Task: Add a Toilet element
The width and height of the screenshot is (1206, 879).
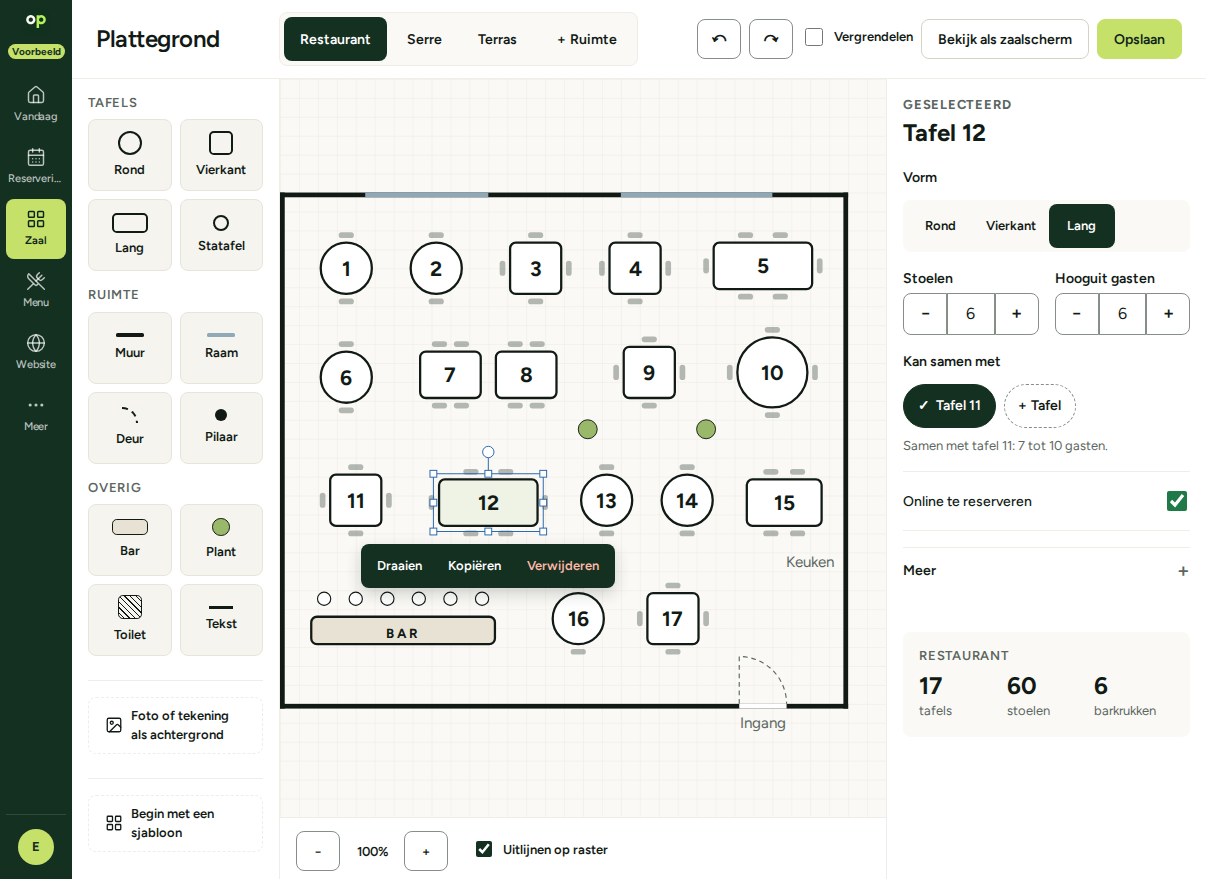Action: click(x=130, y=620)
